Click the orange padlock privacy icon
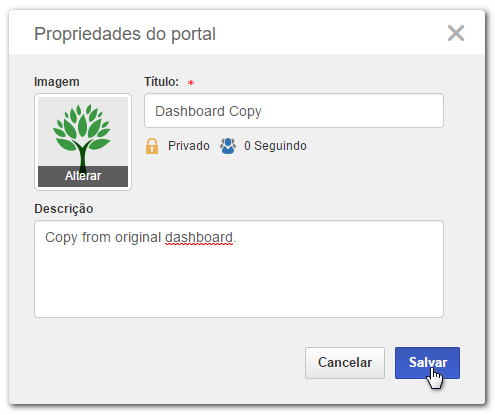Screen dimensions: 495x415 pyautogui.click(x=152, y=146)
